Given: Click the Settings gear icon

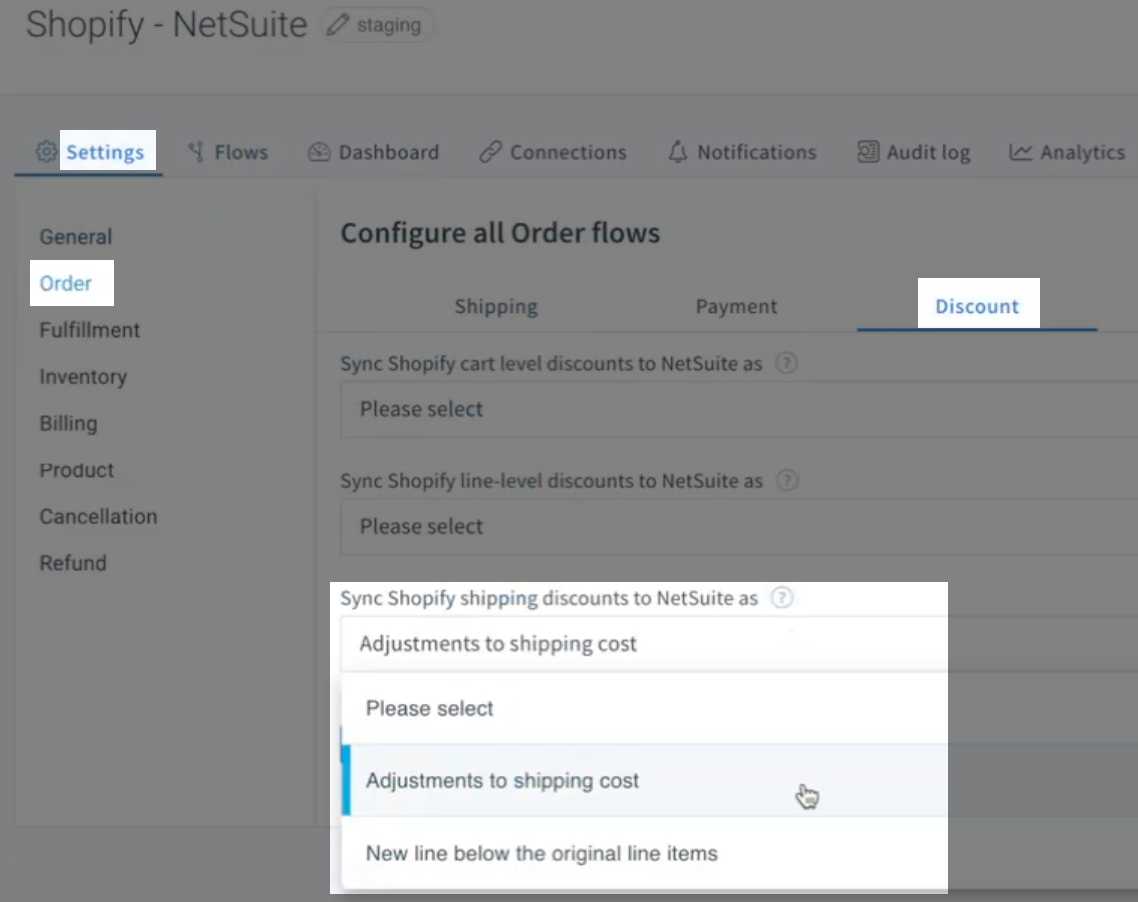Looking at the screenshot, I should [46, 152].
